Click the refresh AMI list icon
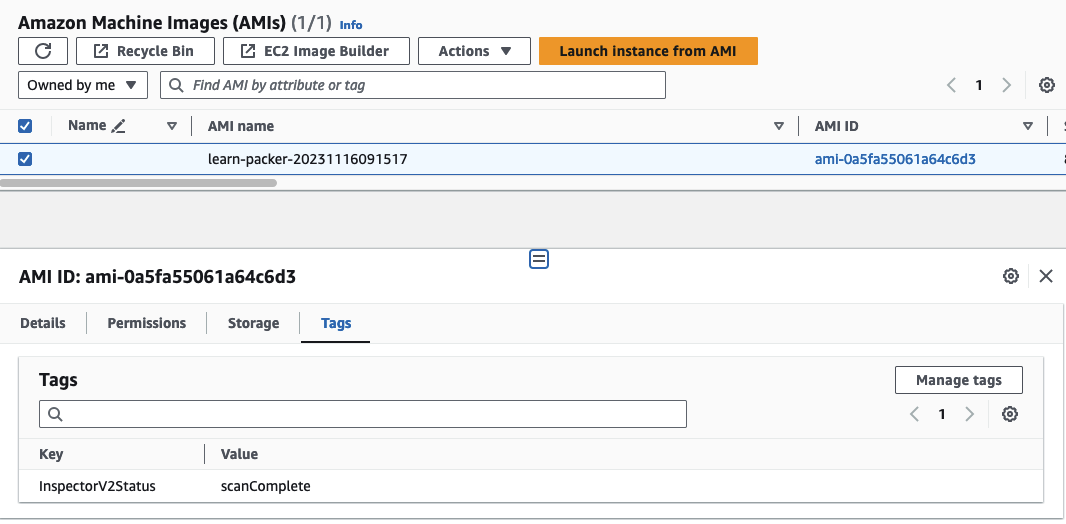This screenshot has height=524, width=1066. 43,51
